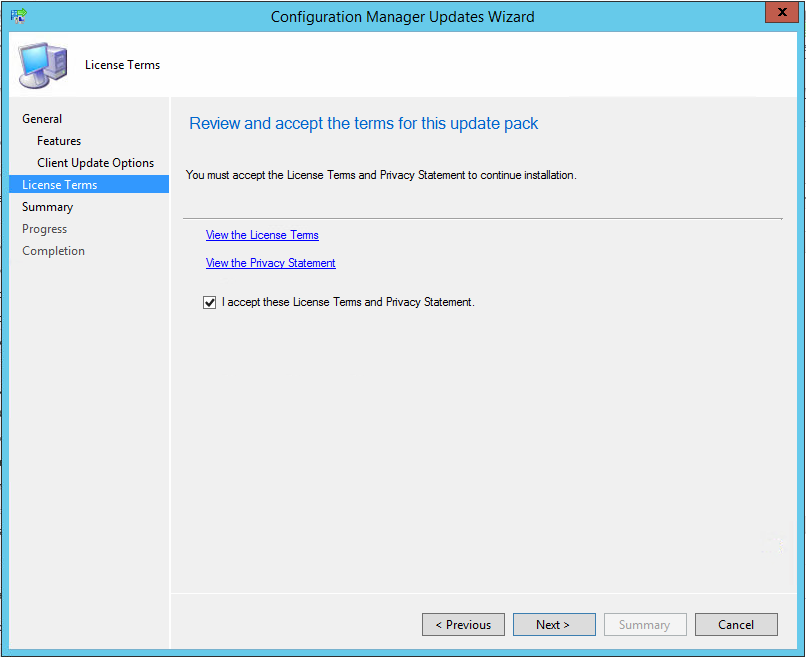Cancel the updates wizard
The width and height of the screenshot is (806, 657).
[x=736, y=625]
